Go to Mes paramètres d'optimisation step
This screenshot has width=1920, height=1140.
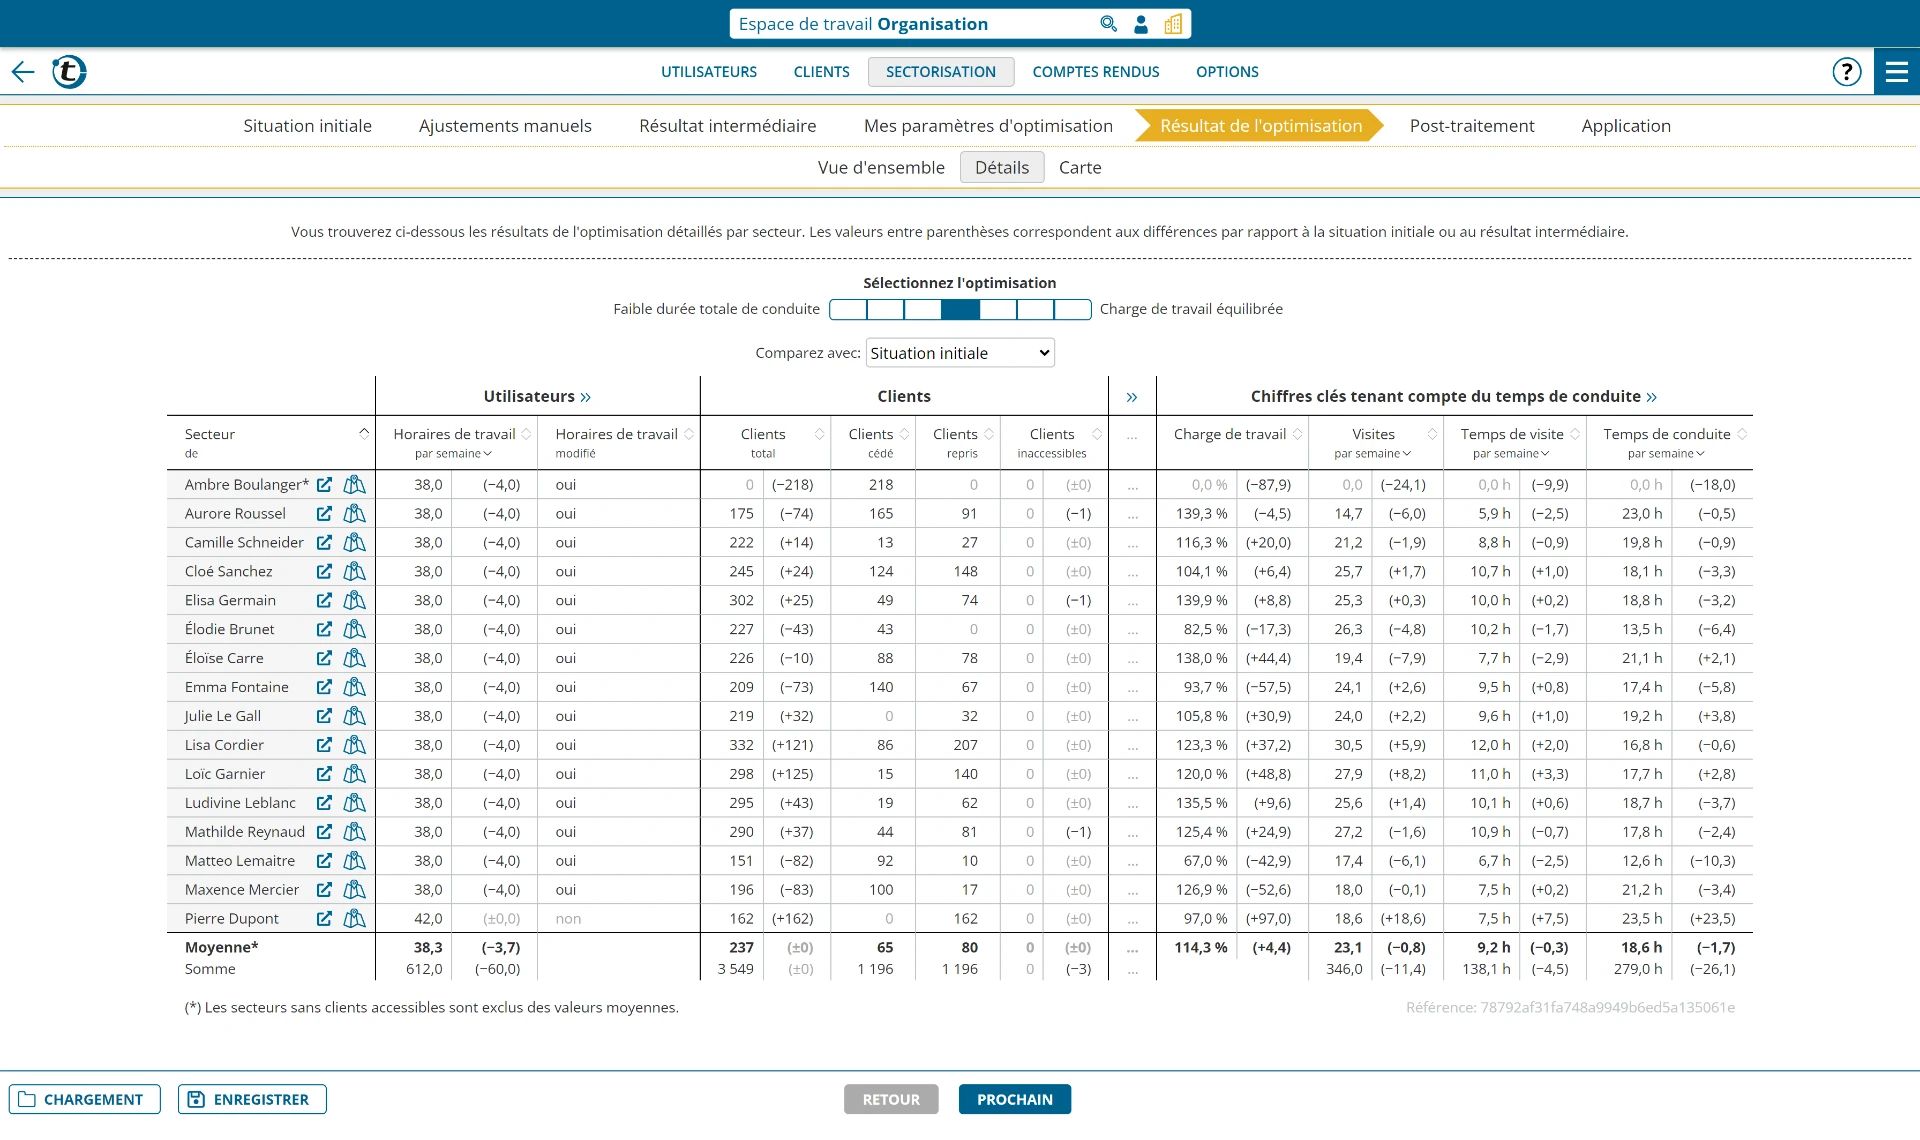tap(988, 126)
